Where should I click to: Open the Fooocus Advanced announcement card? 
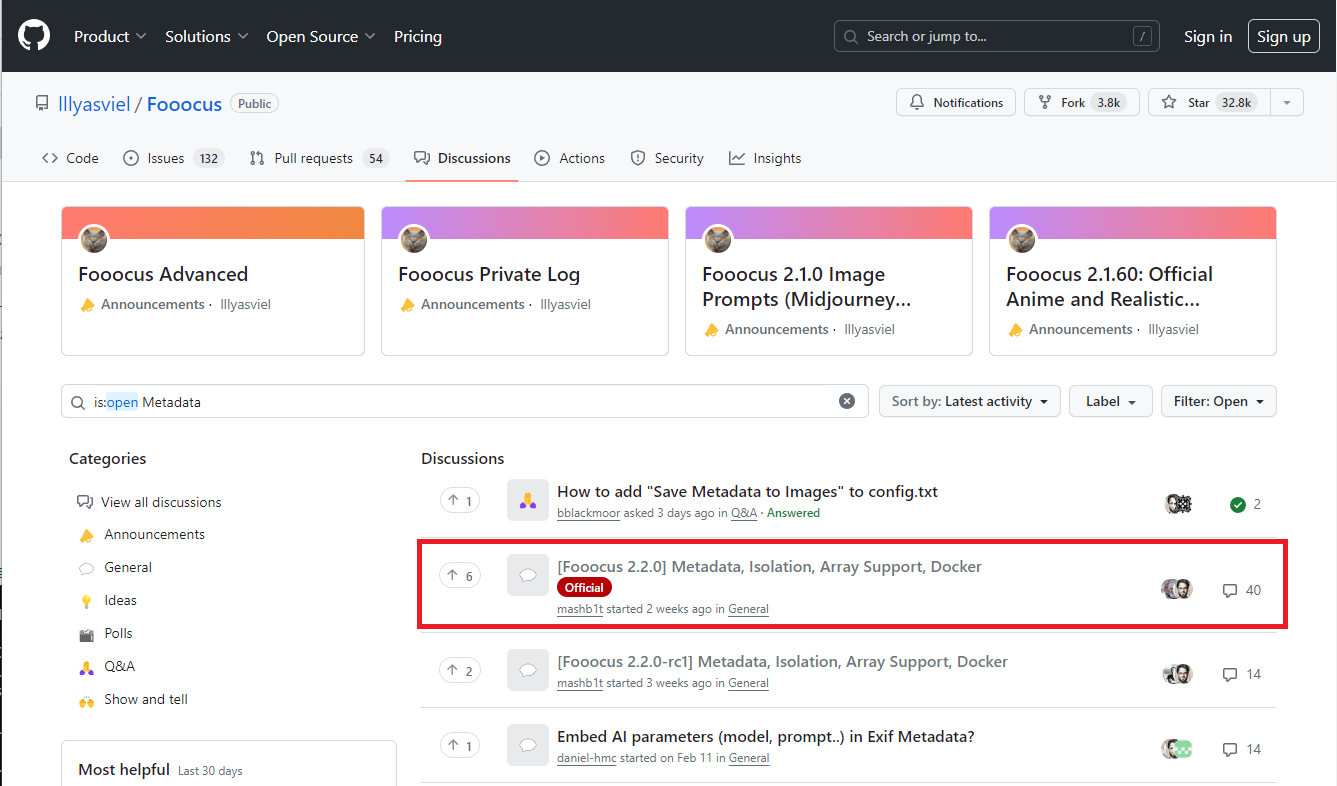pos(163,274)
